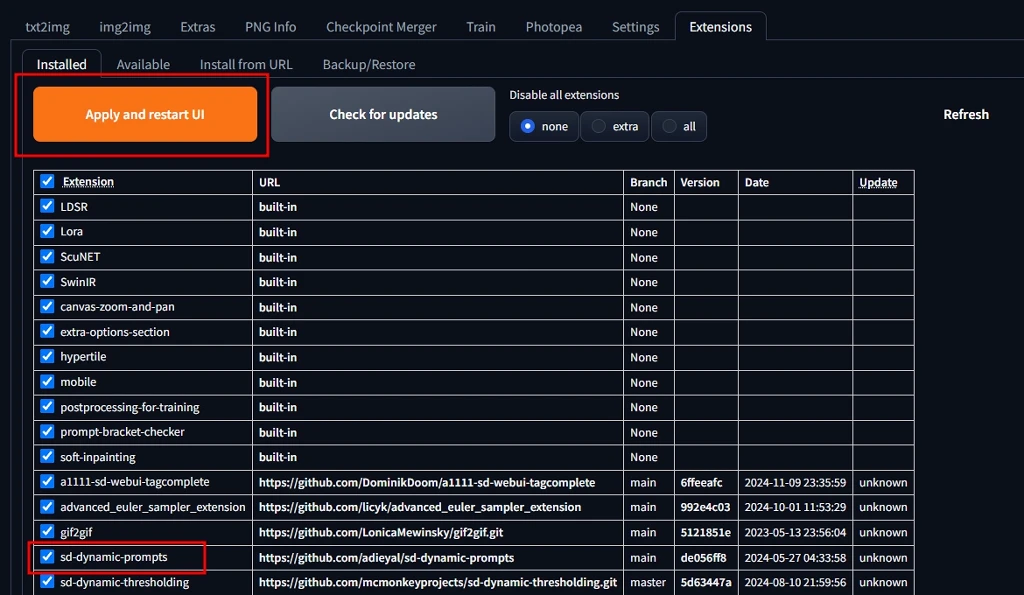Uncheck the Lora extension checkbox

click(47, 231)
